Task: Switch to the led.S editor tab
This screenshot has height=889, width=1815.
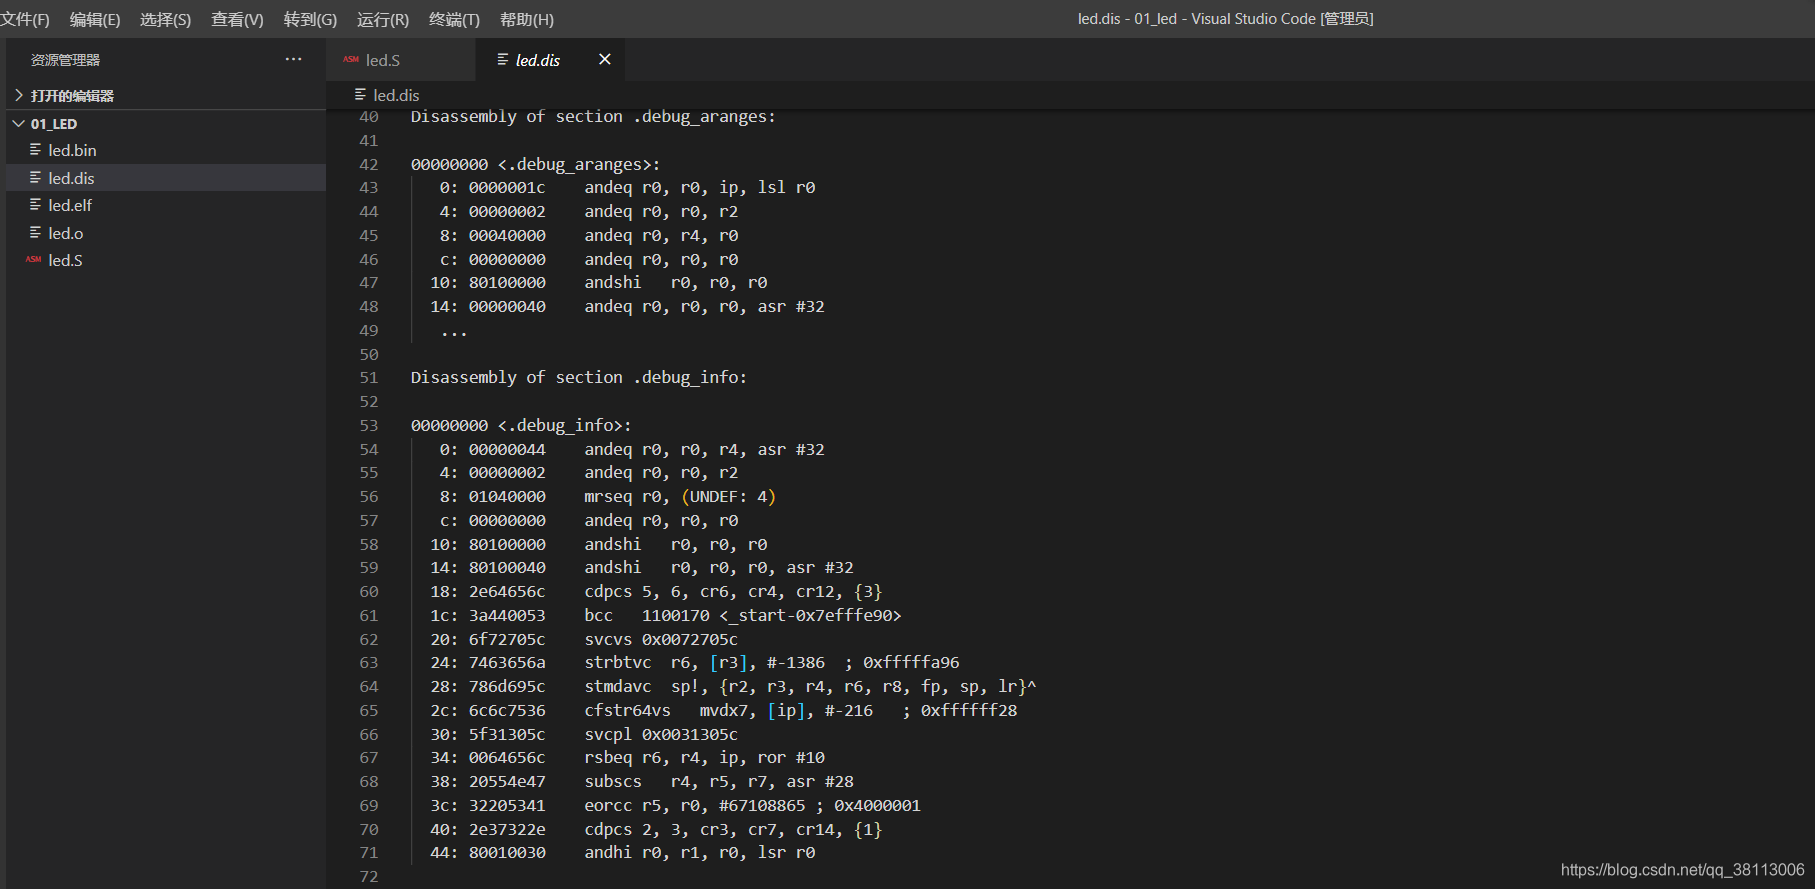Action: tap(401, 60)
